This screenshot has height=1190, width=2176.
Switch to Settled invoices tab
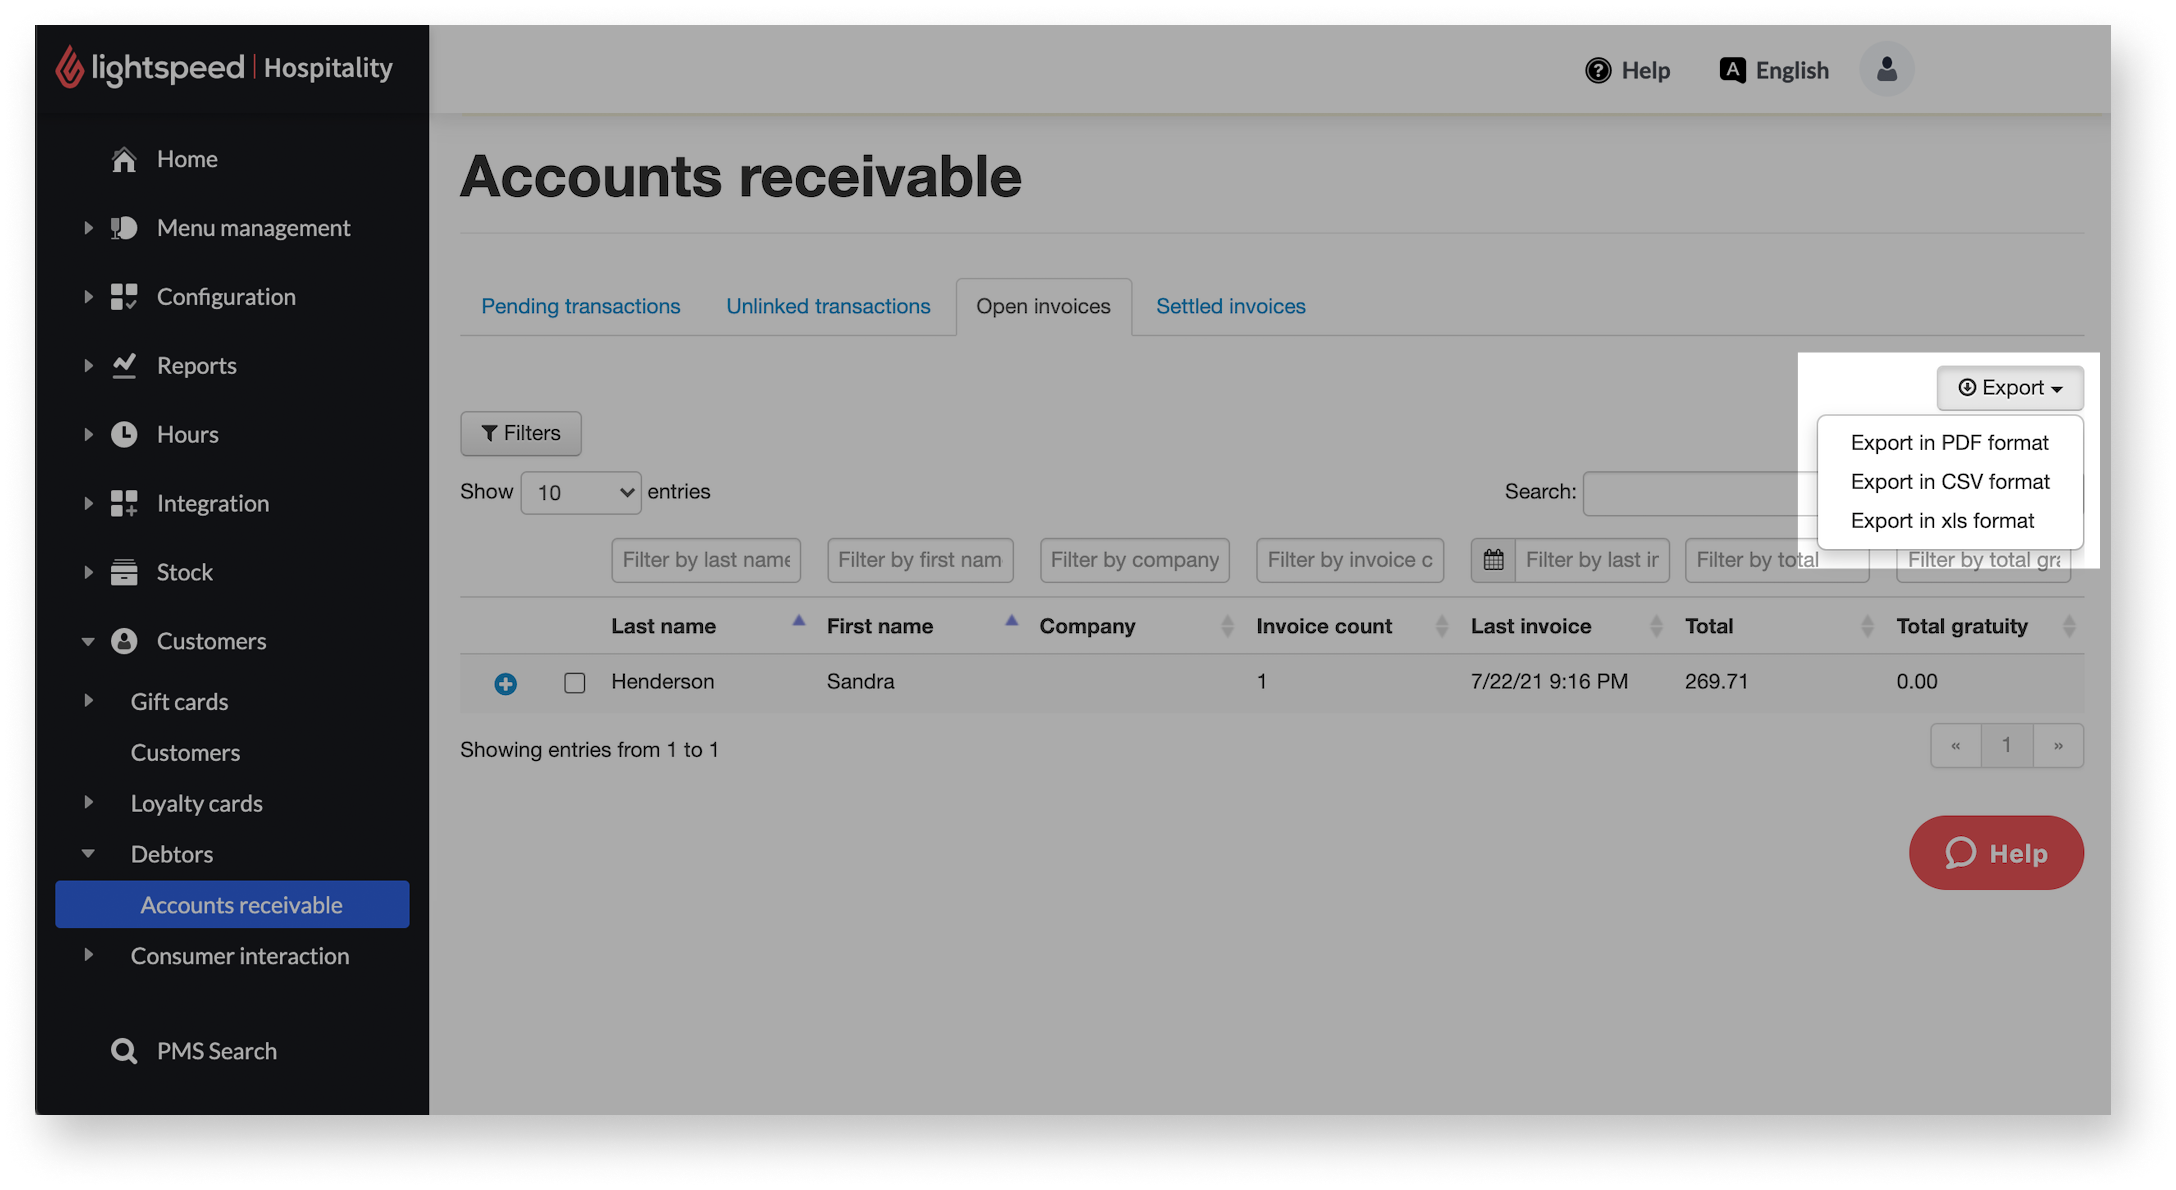click(x=1231, y=307)
